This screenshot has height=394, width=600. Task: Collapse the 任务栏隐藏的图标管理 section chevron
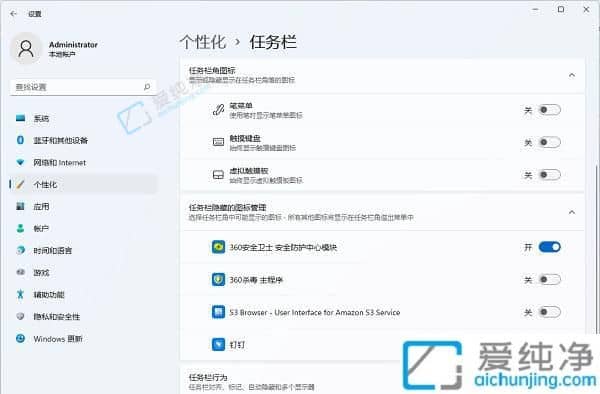[x=572, y=212]
